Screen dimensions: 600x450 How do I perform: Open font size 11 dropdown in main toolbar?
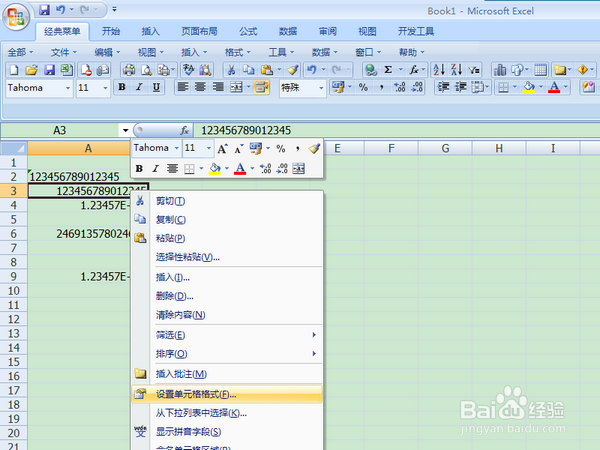[x=105, y=88]
